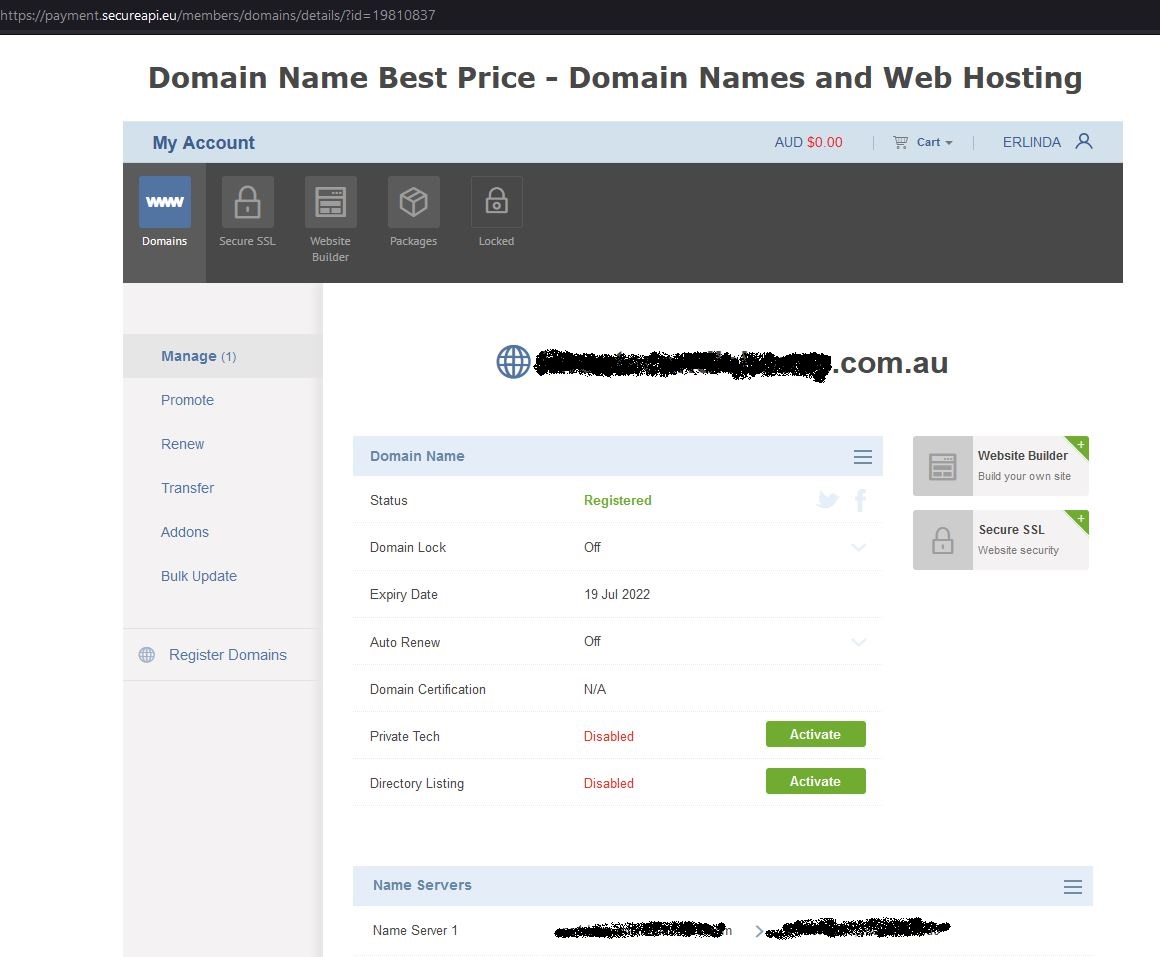This screenshot has height=957, width=1160.
Task: Enable Directory Listing by clicking Activate
Action: [x=815, y=780]
